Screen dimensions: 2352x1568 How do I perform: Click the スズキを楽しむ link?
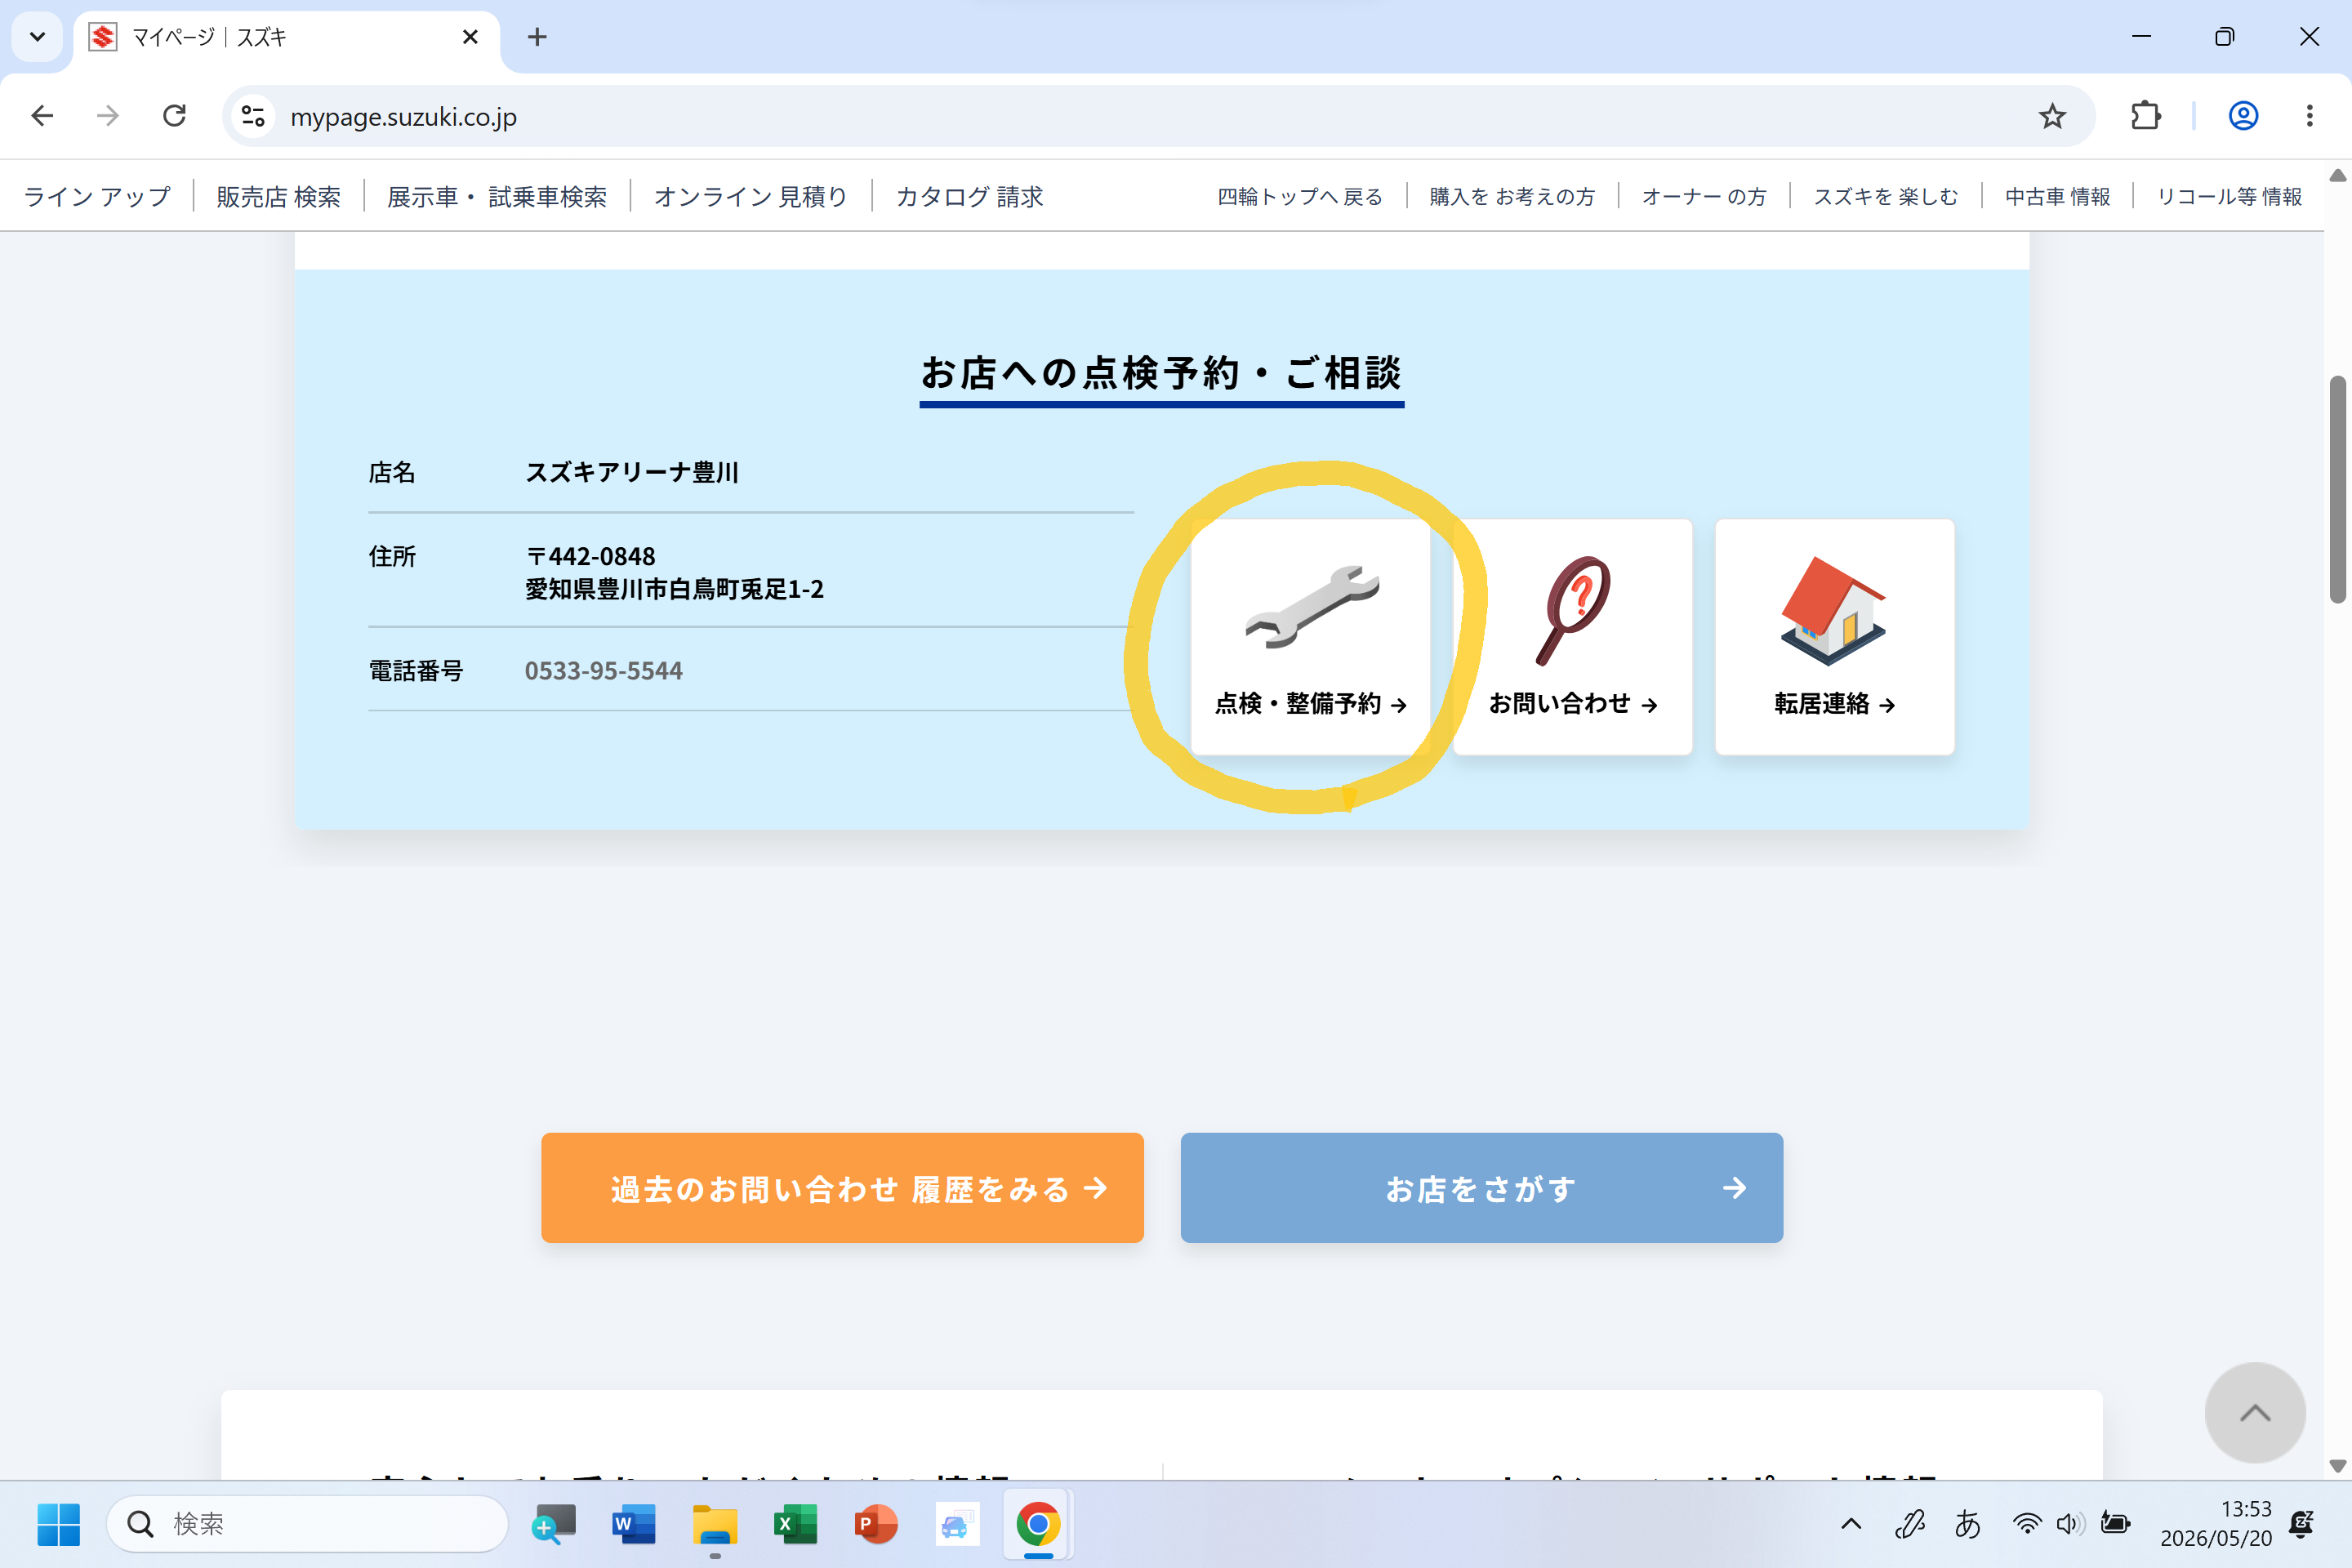tap(1886, 196)
